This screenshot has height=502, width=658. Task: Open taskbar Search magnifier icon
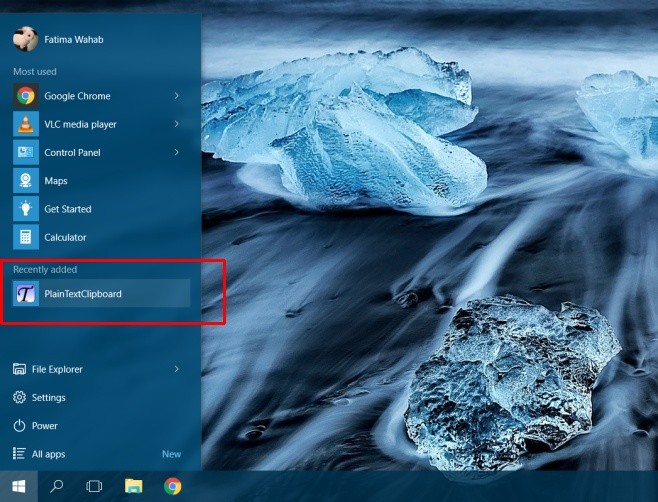coord(56,486)
